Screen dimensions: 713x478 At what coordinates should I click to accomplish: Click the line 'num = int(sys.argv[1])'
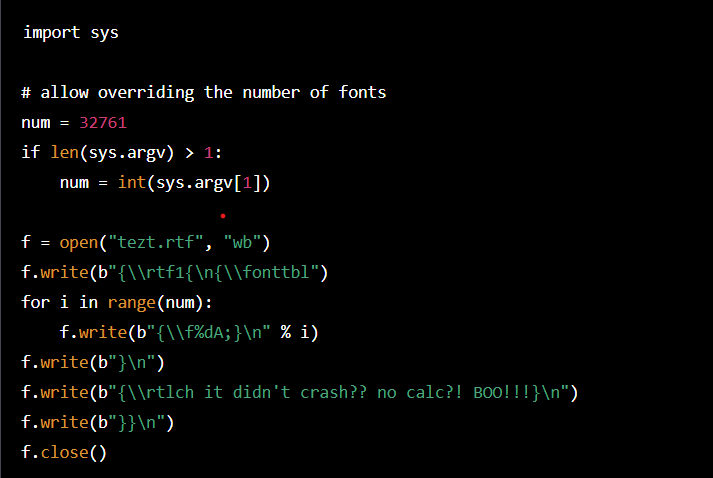(x=165, y=183)
